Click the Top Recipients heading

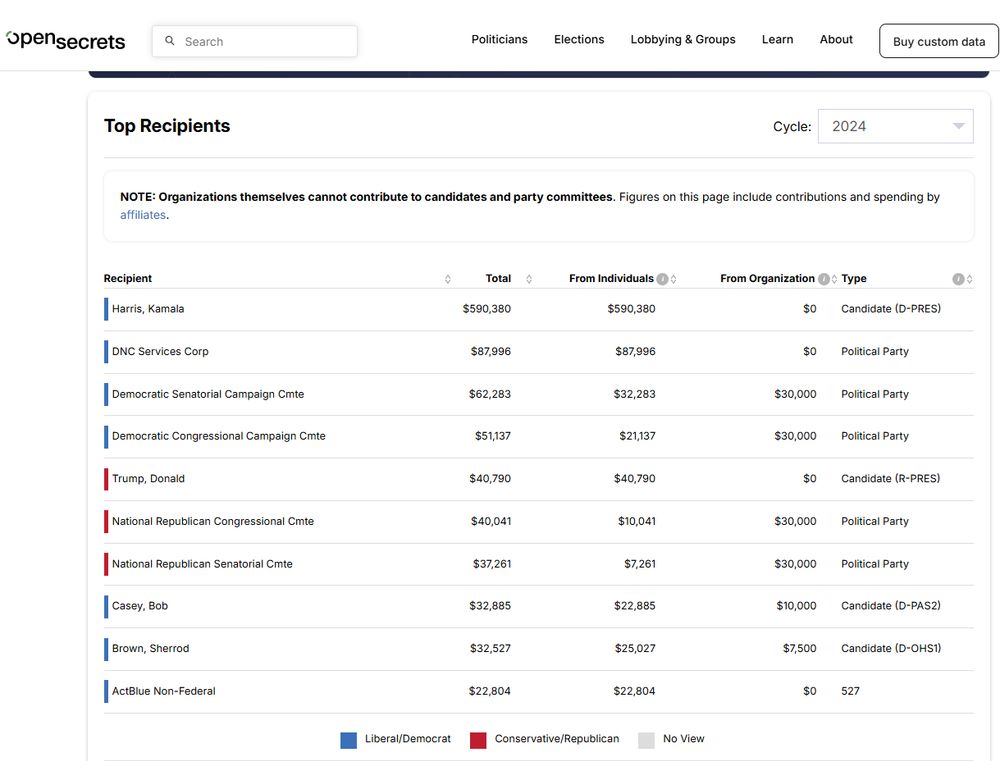point(167,126)
